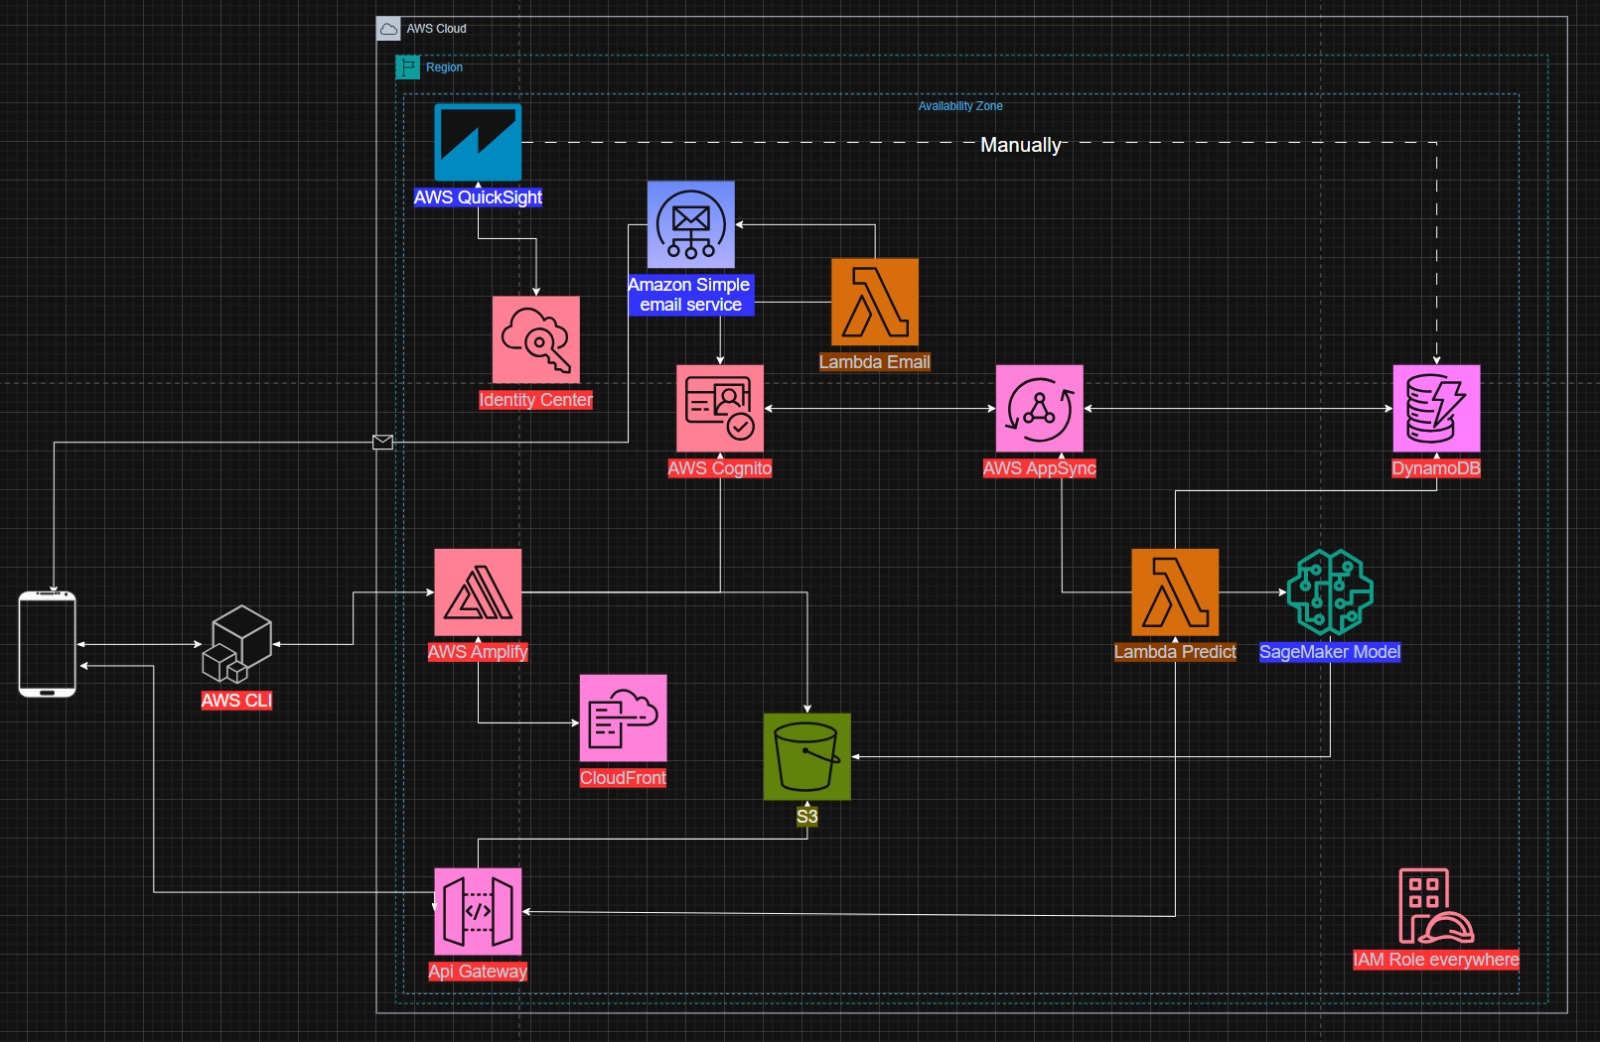Image resolution: width=1600 pixels, height=1042 pixels.
Task: Click the AWS AppSync icon
Action: point(1039,409)
